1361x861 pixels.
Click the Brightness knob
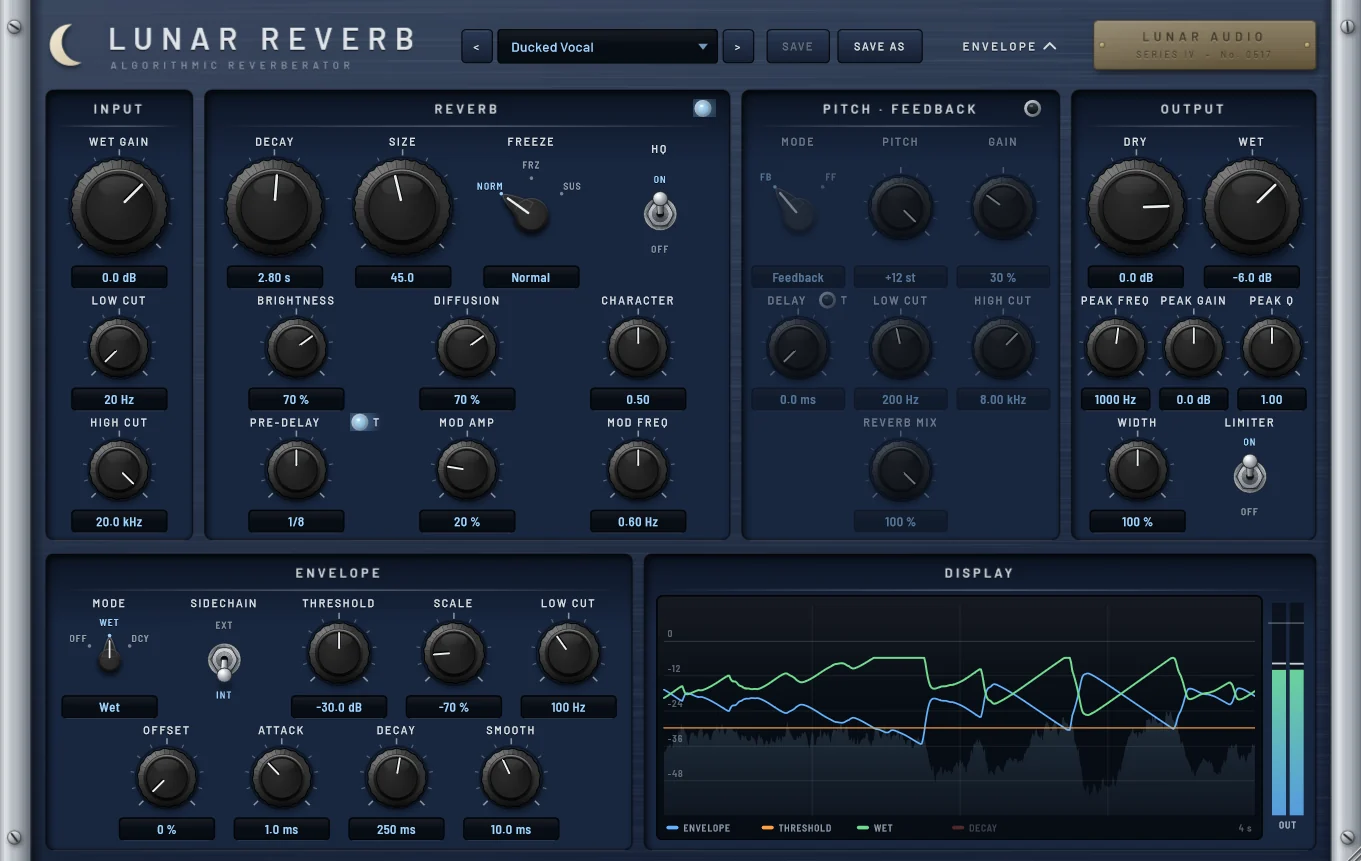pos(296,349)
